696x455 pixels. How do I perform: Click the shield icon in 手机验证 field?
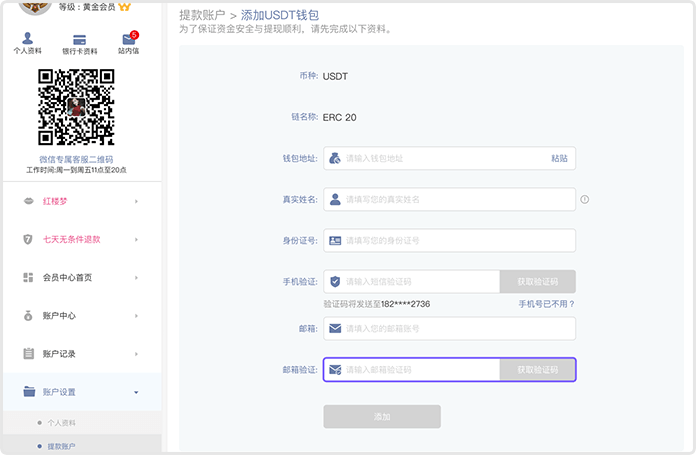point(335,281)
